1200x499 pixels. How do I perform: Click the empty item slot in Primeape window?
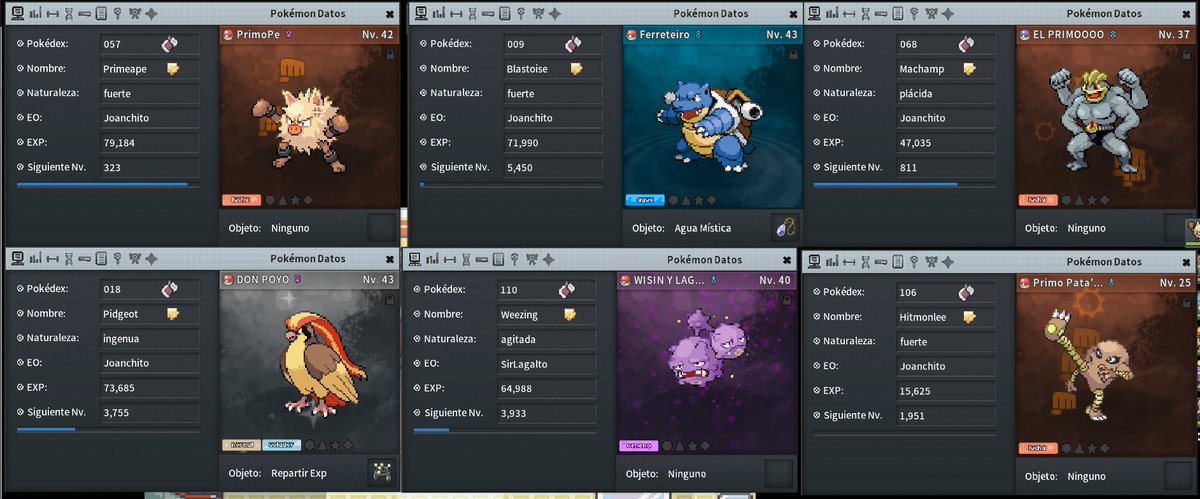pyautogui.click(x=381, y=227)
